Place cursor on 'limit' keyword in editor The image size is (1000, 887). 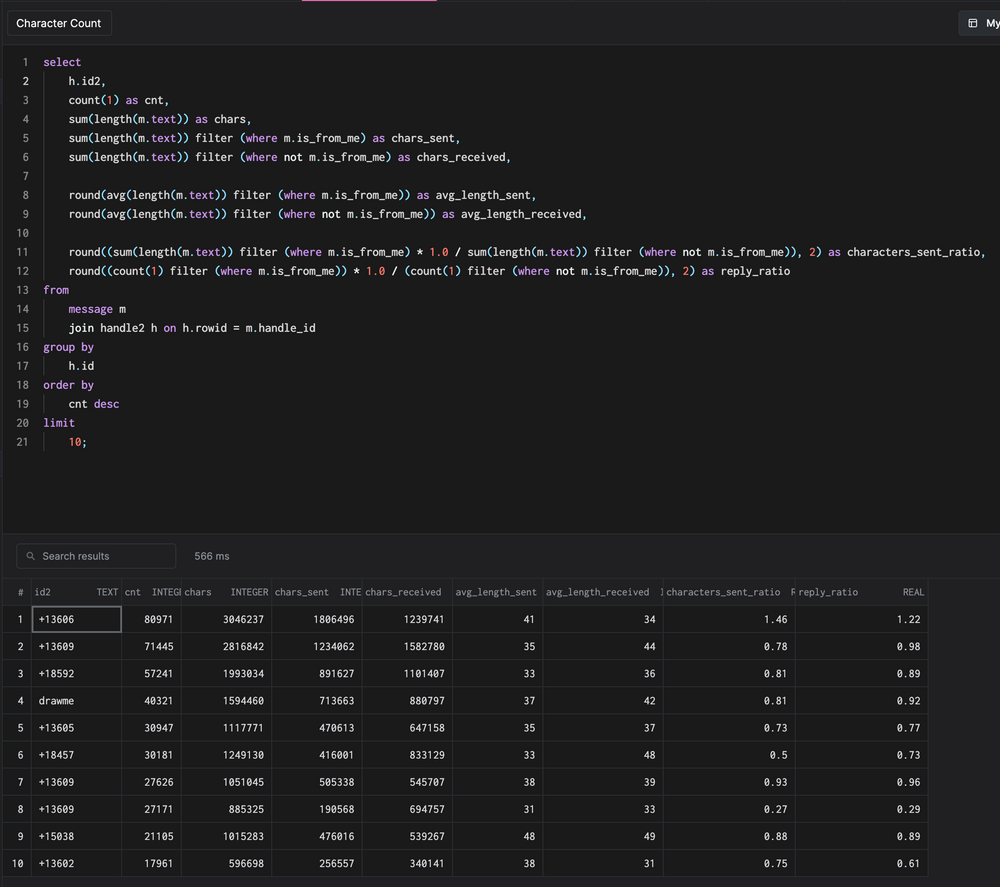[x=59, y=423]
